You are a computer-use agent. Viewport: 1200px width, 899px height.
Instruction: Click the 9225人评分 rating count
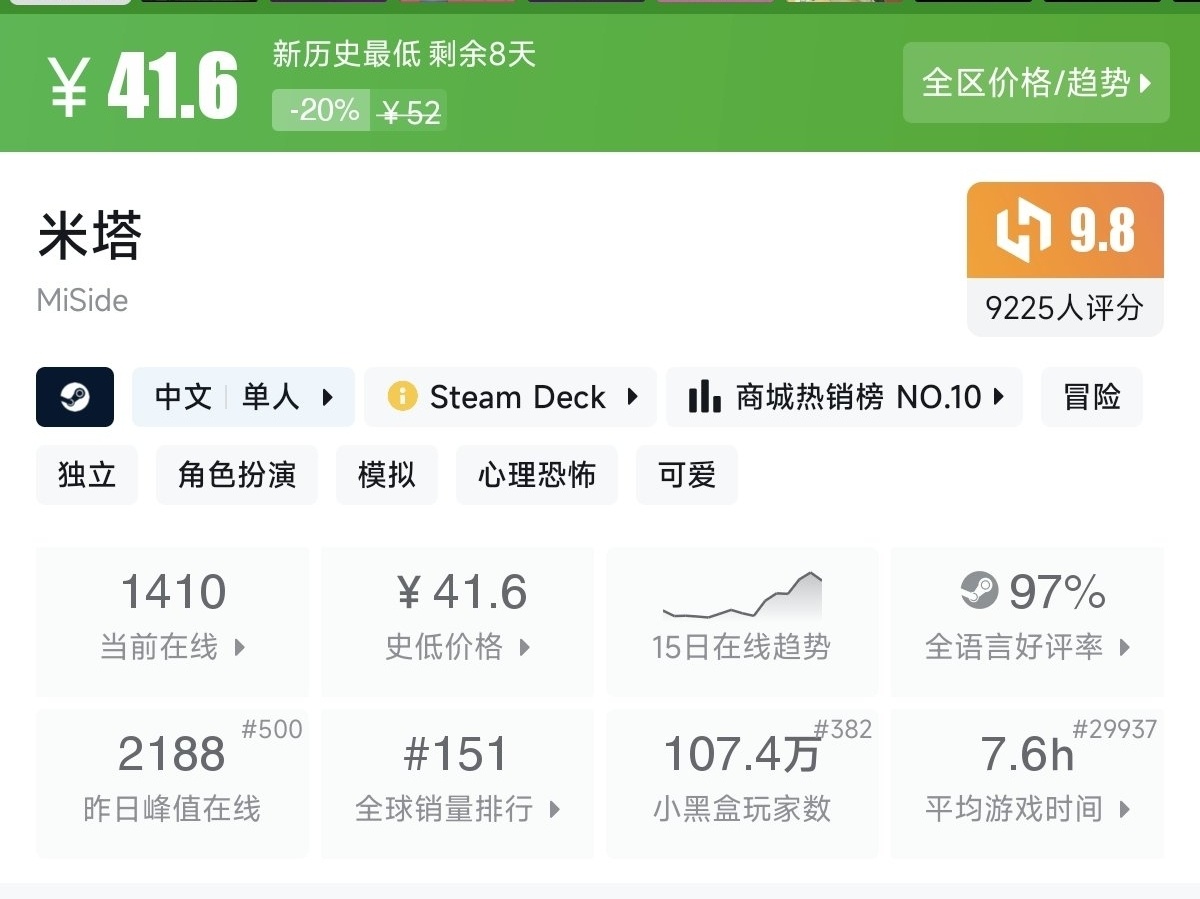pyautogui.click(x=1065, y=307)
